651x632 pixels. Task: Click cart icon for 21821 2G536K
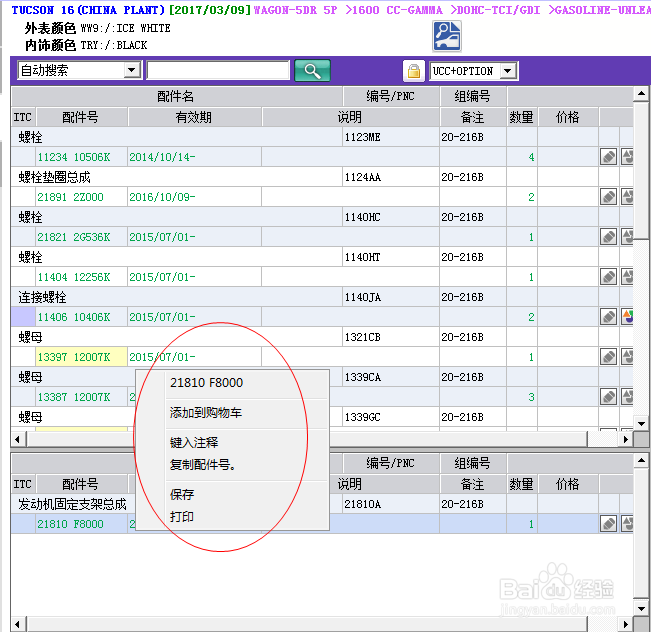[627, 237]
